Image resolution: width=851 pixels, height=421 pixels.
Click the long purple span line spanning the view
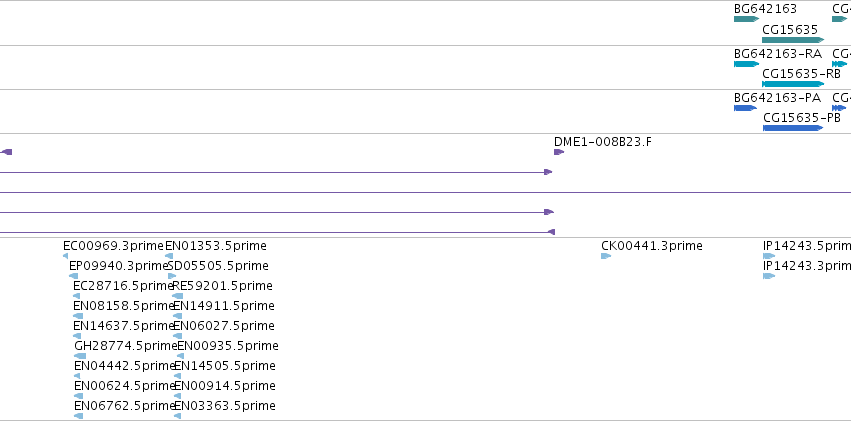[426, 192]
